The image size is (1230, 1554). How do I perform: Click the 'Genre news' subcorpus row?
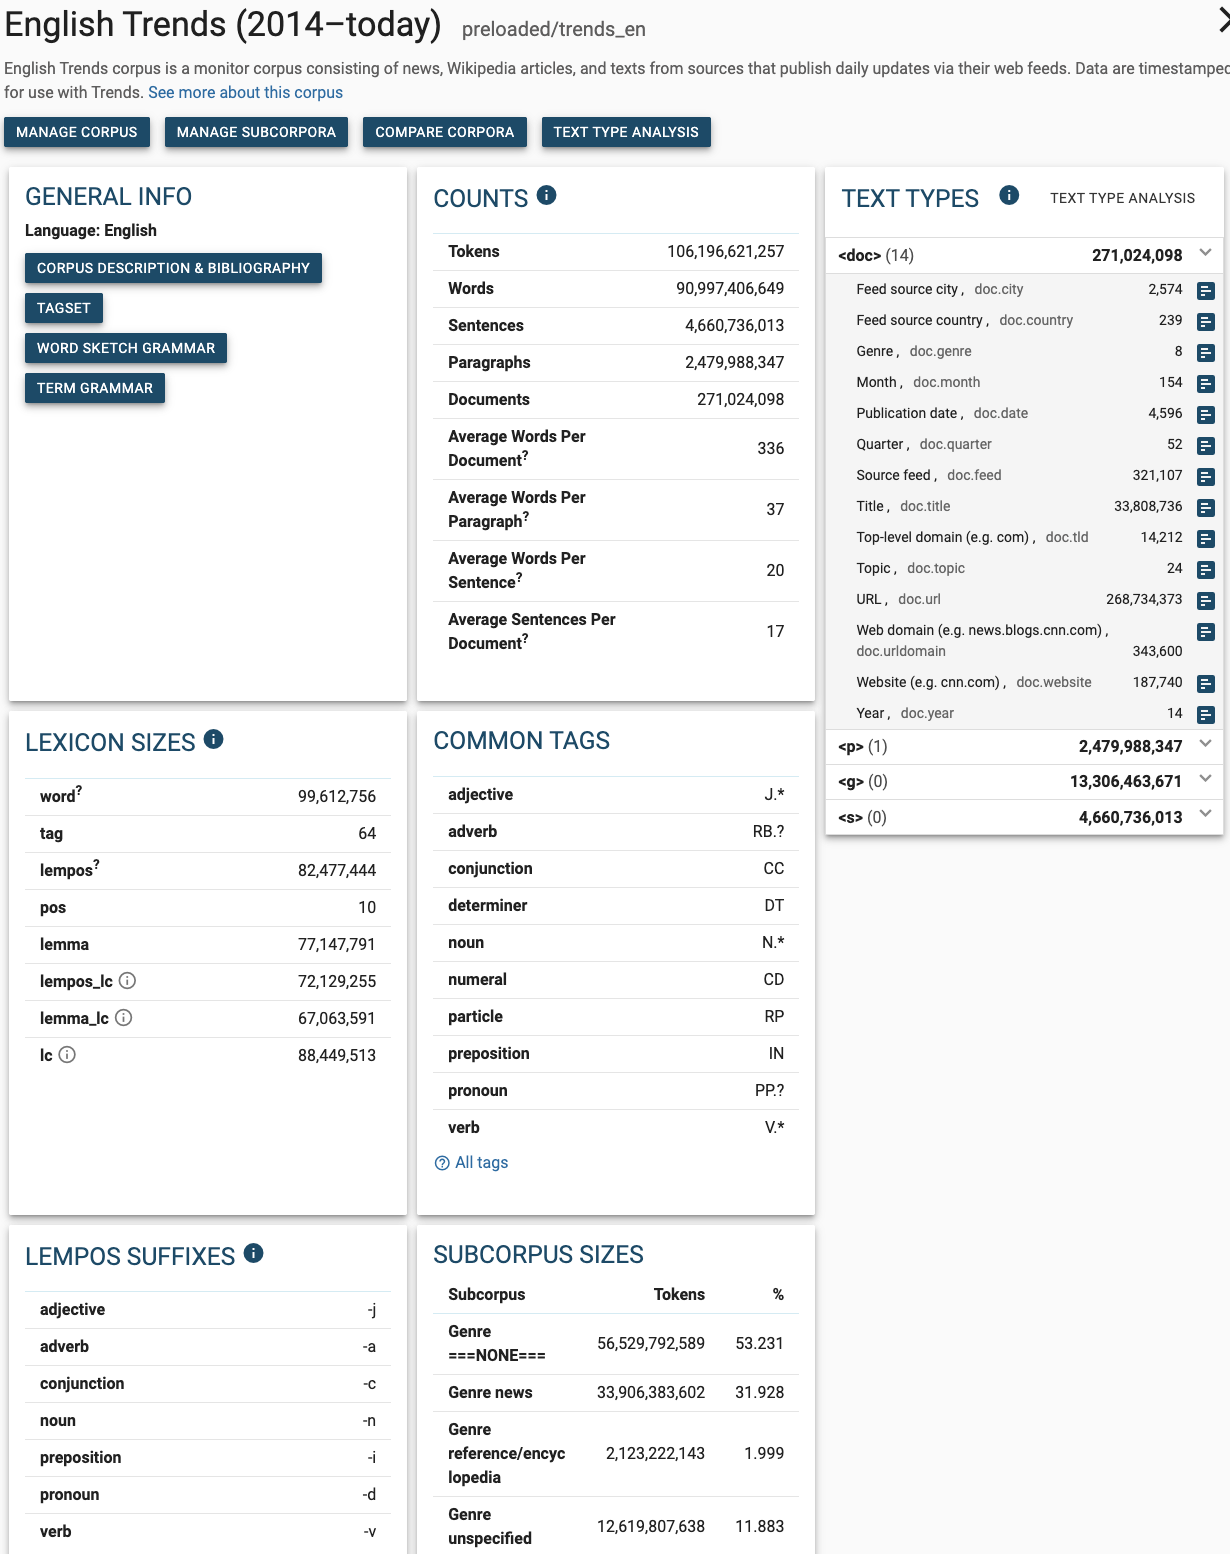[x=616, y=1392]
